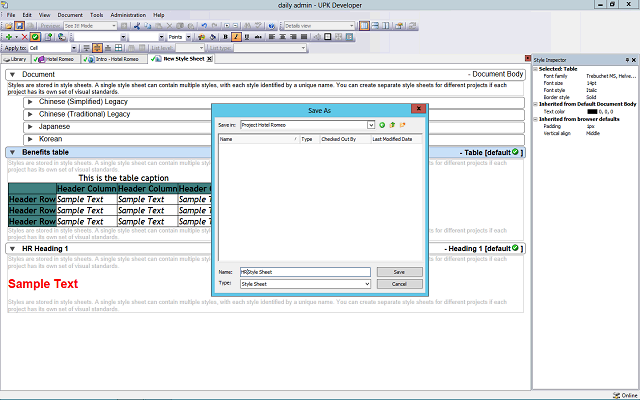Click the Up One Level folder icon

[x=392, y=125]
